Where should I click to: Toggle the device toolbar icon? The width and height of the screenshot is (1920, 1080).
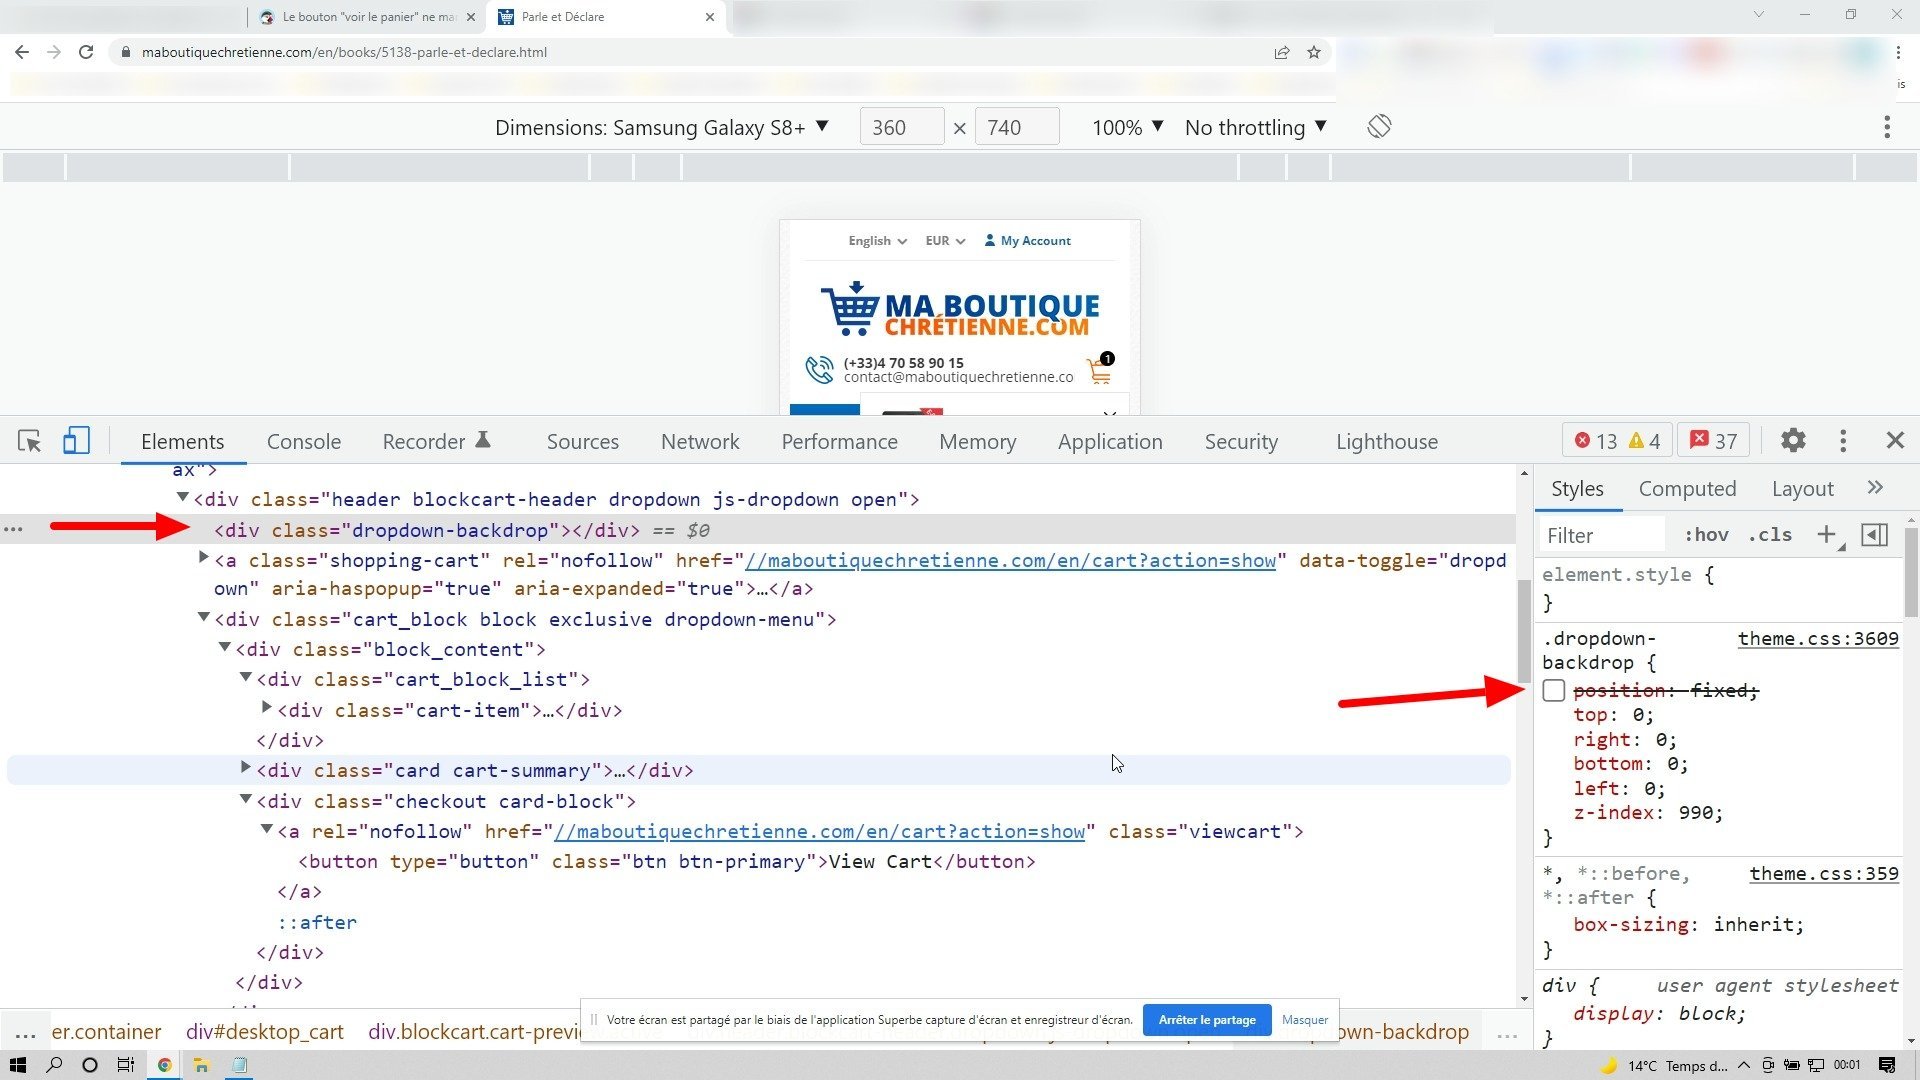click(x=76, y=441)
